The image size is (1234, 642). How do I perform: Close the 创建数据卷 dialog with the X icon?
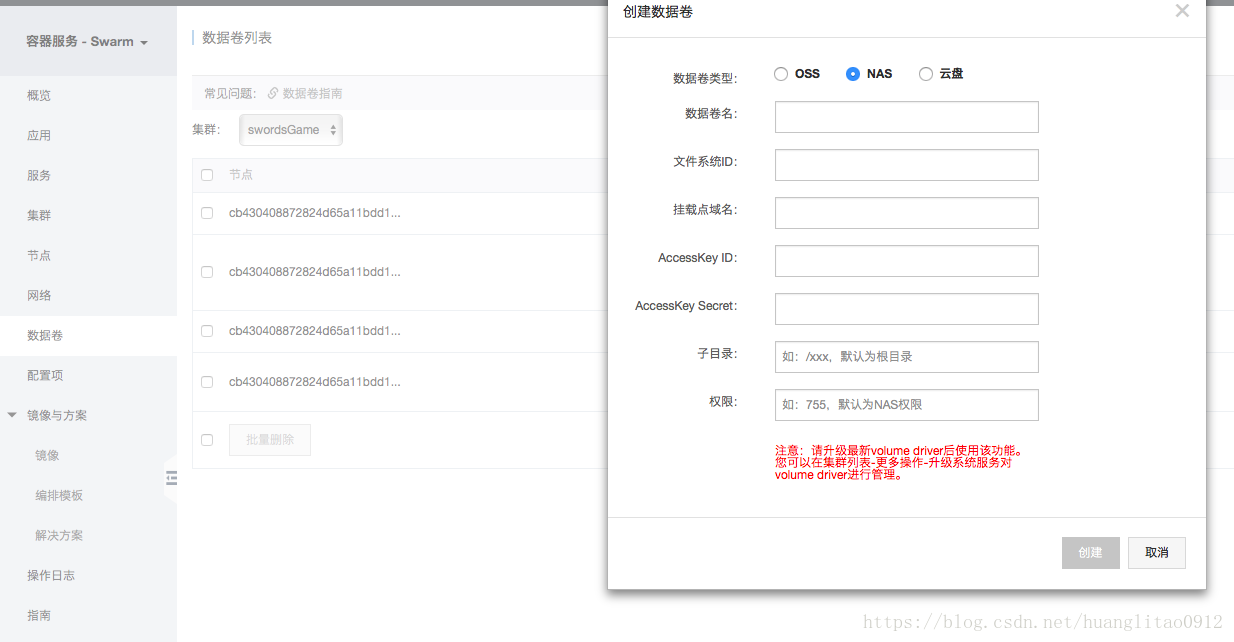1182,11
